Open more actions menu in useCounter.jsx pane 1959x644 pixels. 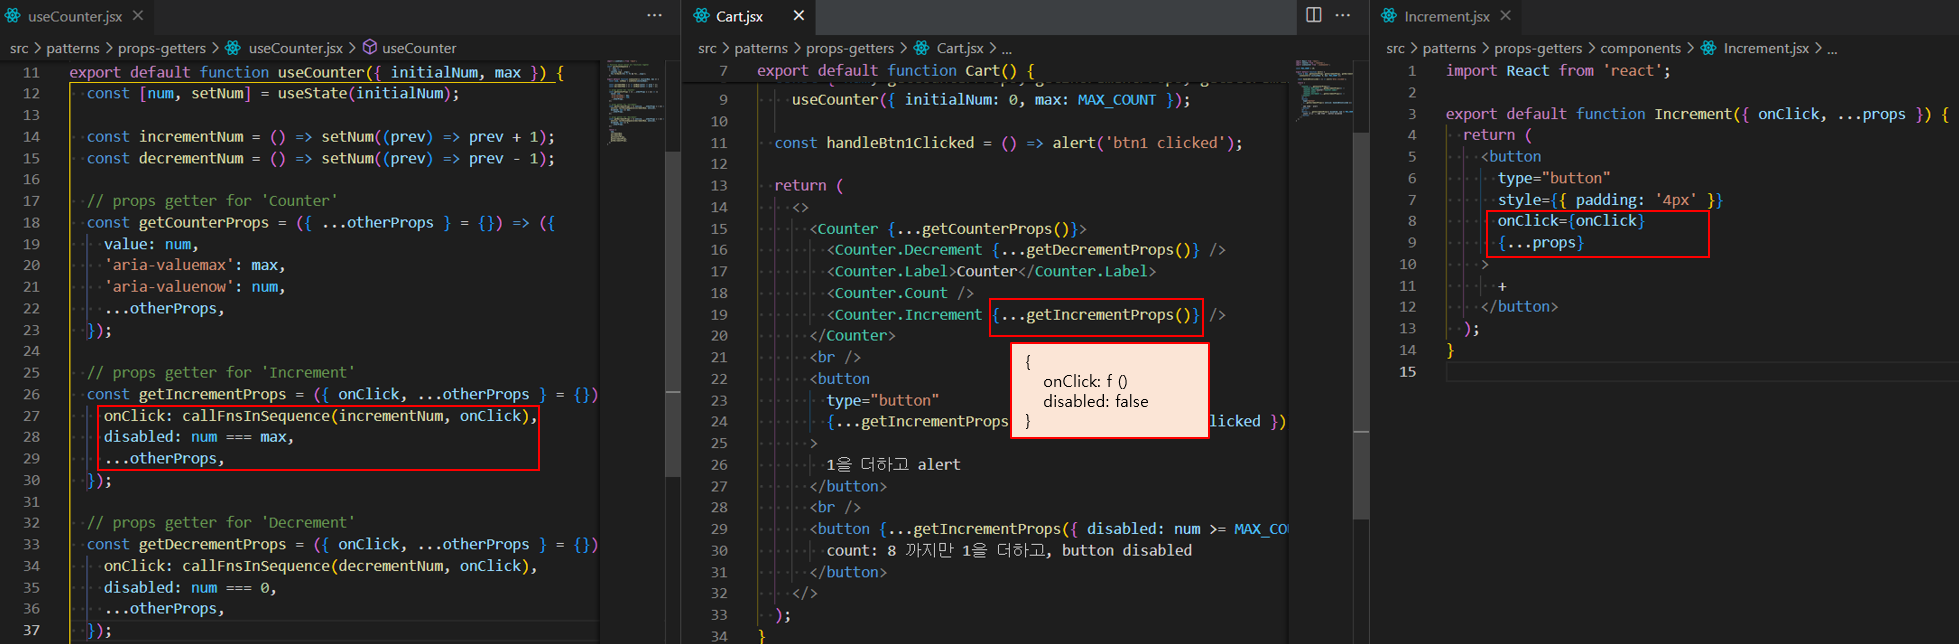pos(654,15)
